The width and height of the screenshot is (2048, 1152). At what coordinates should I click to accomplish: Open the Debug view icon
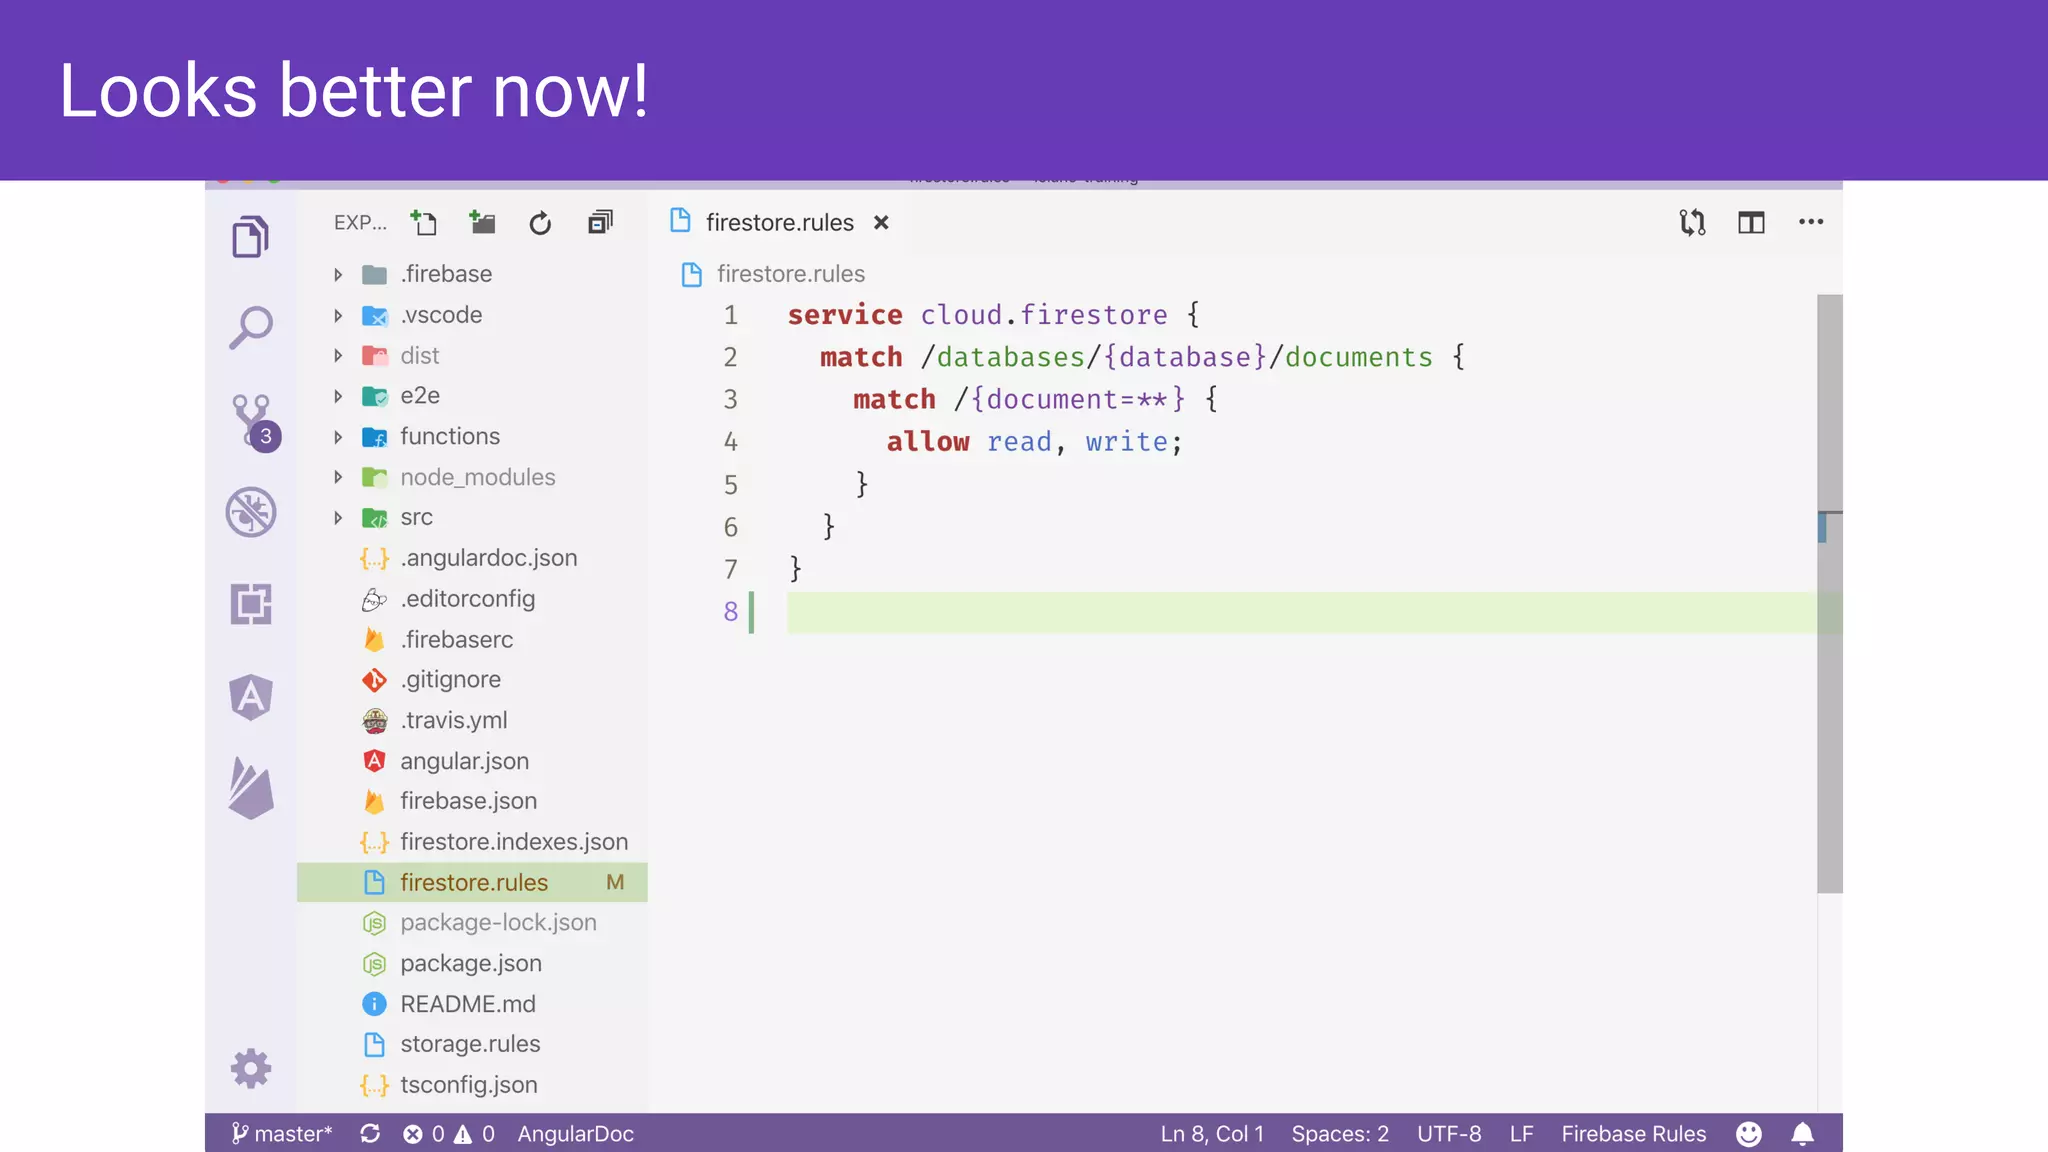point(250,512)
